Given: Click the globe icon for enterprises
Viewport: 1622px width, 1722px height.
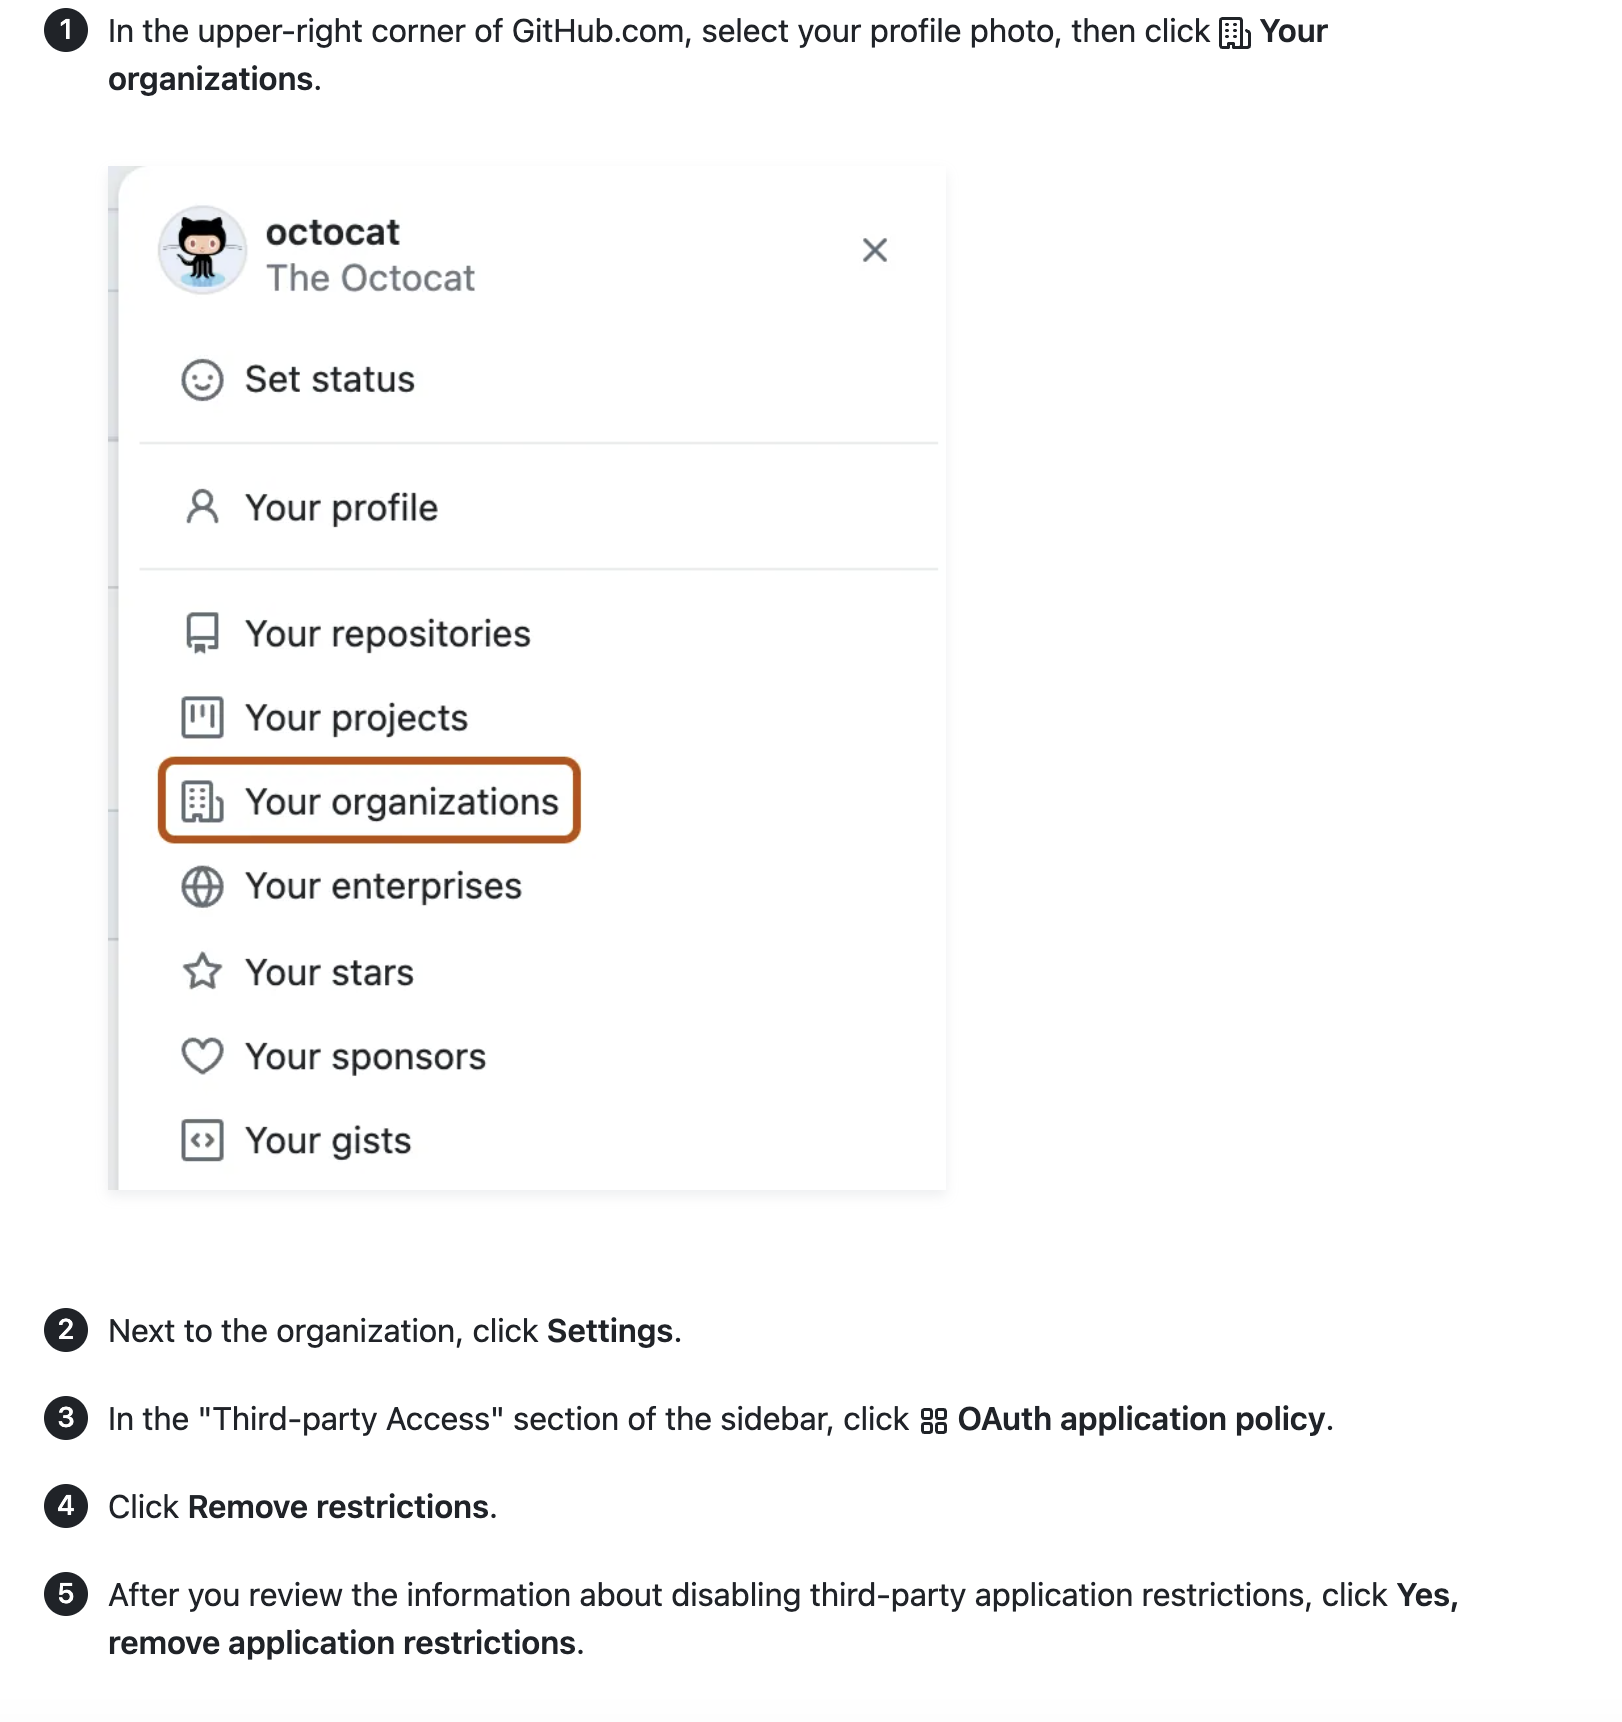Looking at the screenshot, I should pos(202,886).
